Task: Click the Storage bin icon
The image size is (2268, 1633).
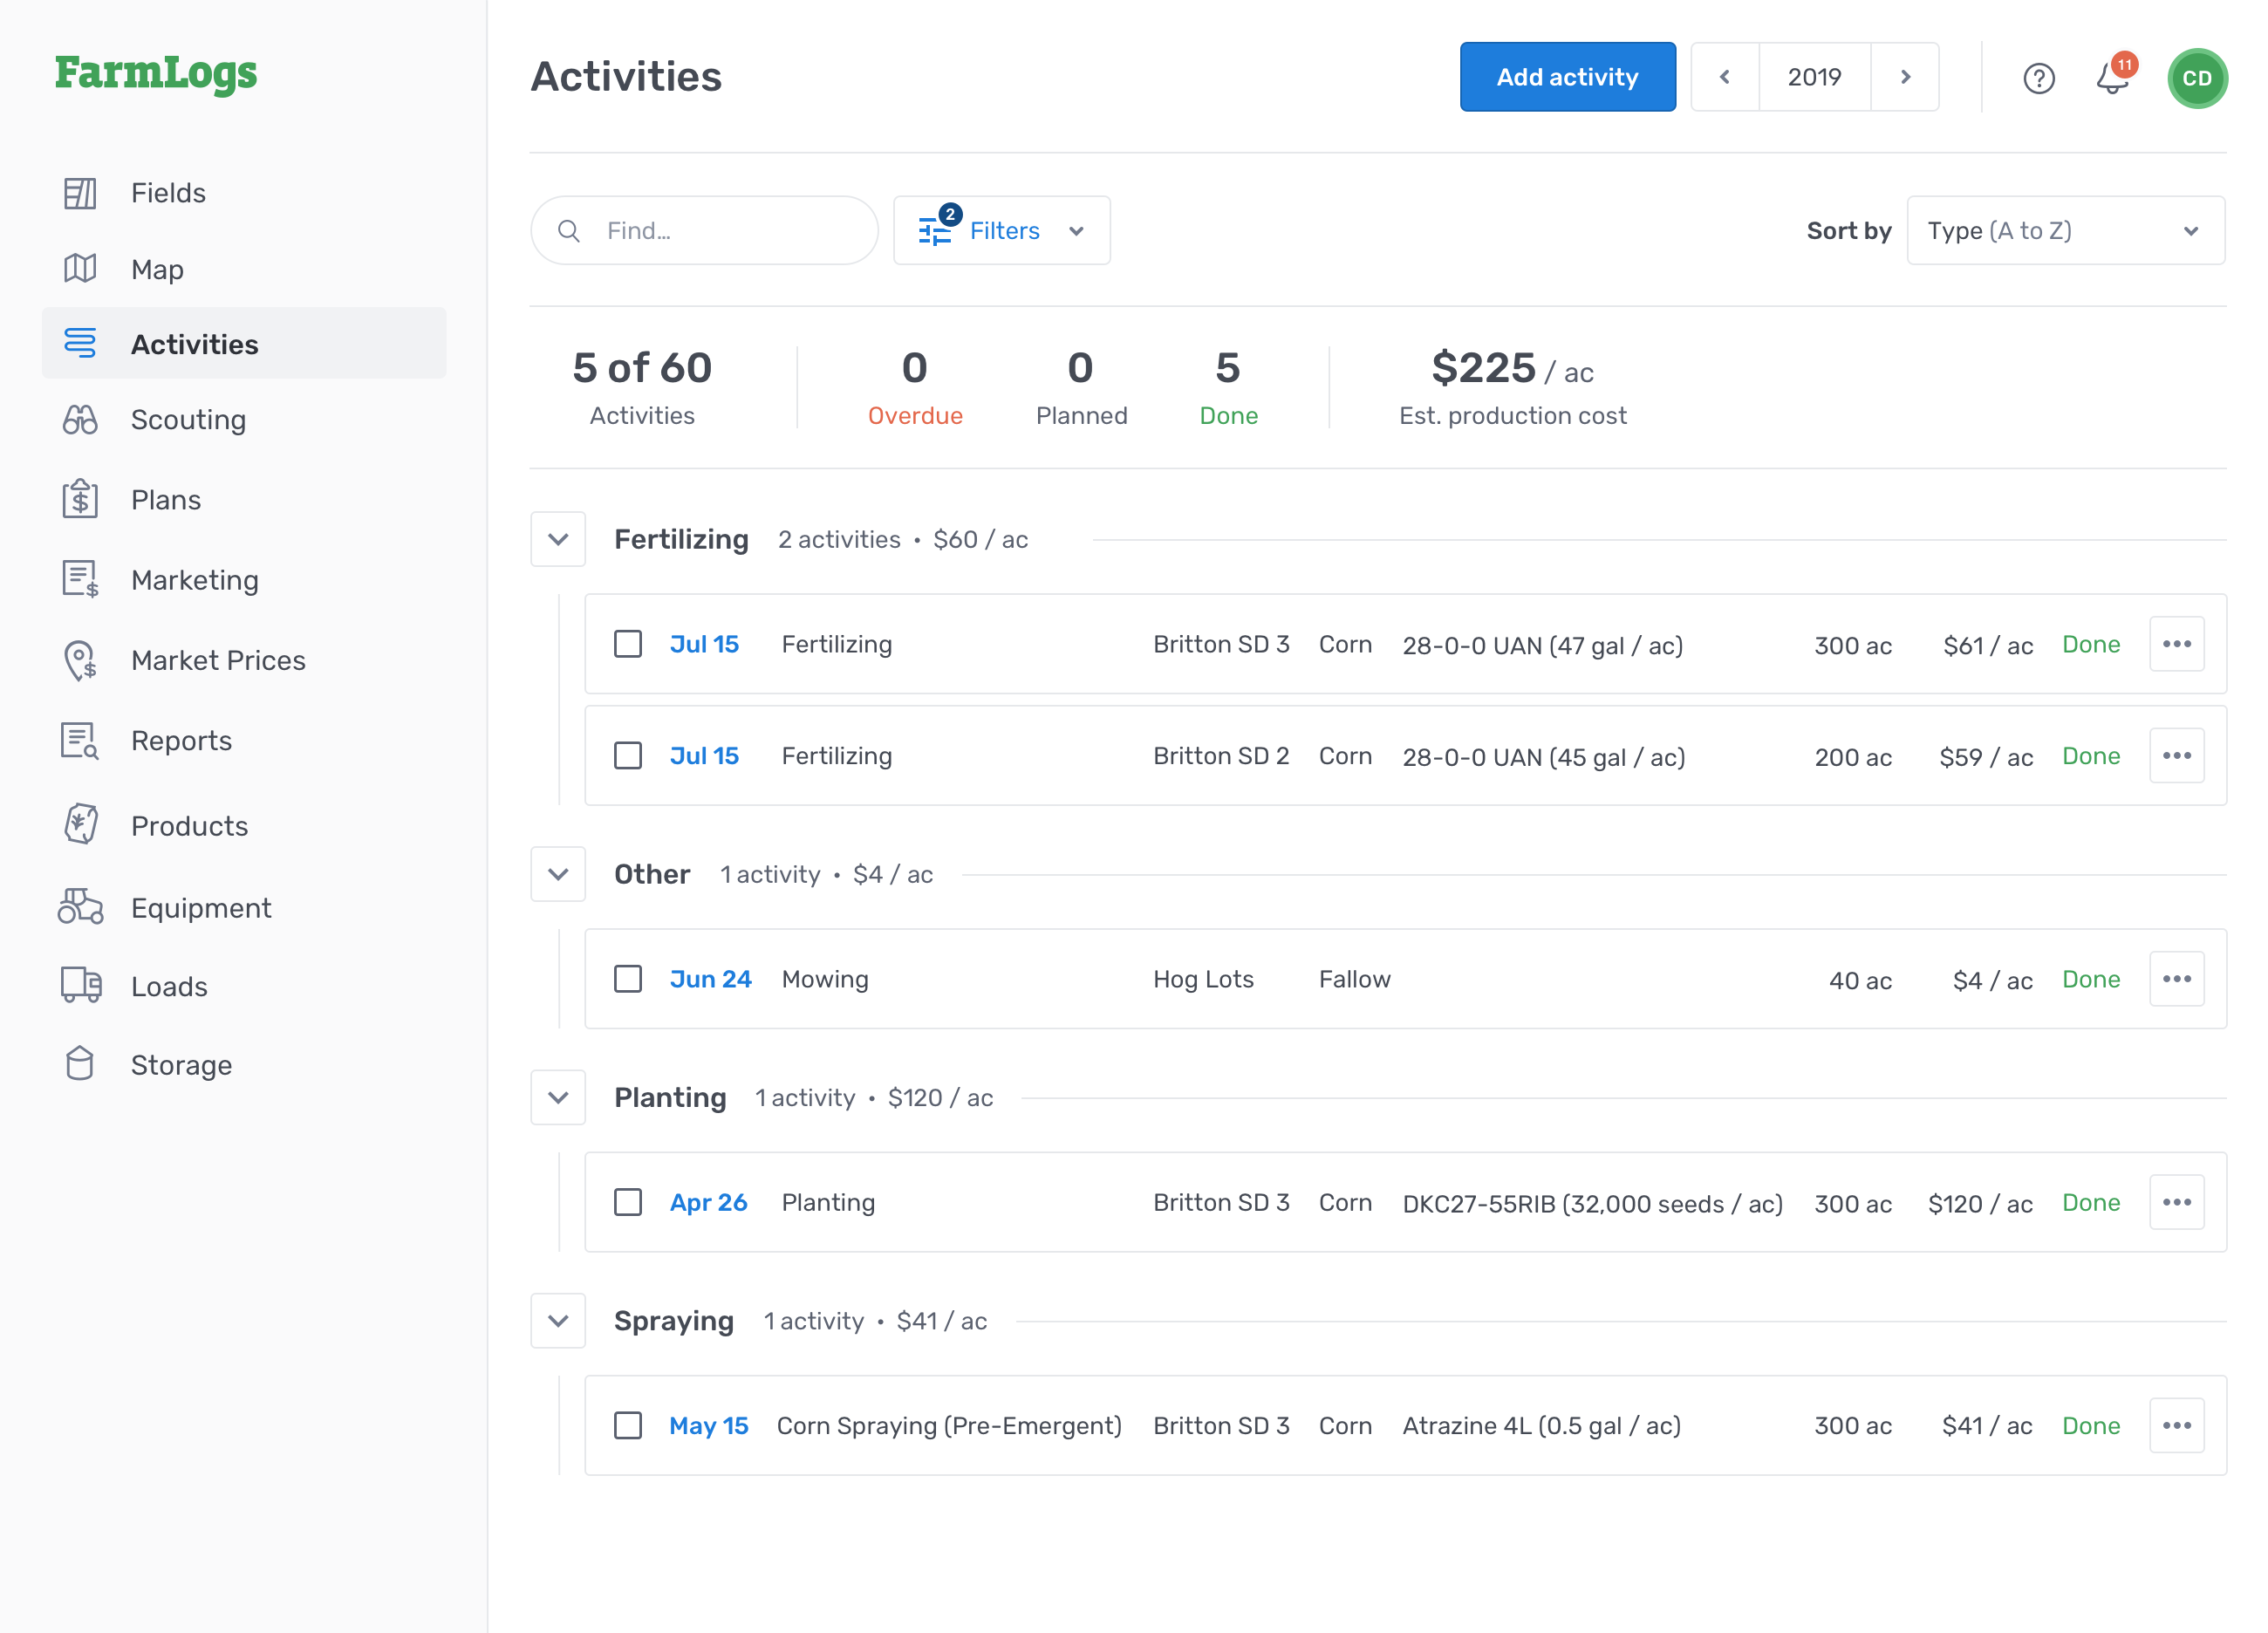Action: 80,1064
